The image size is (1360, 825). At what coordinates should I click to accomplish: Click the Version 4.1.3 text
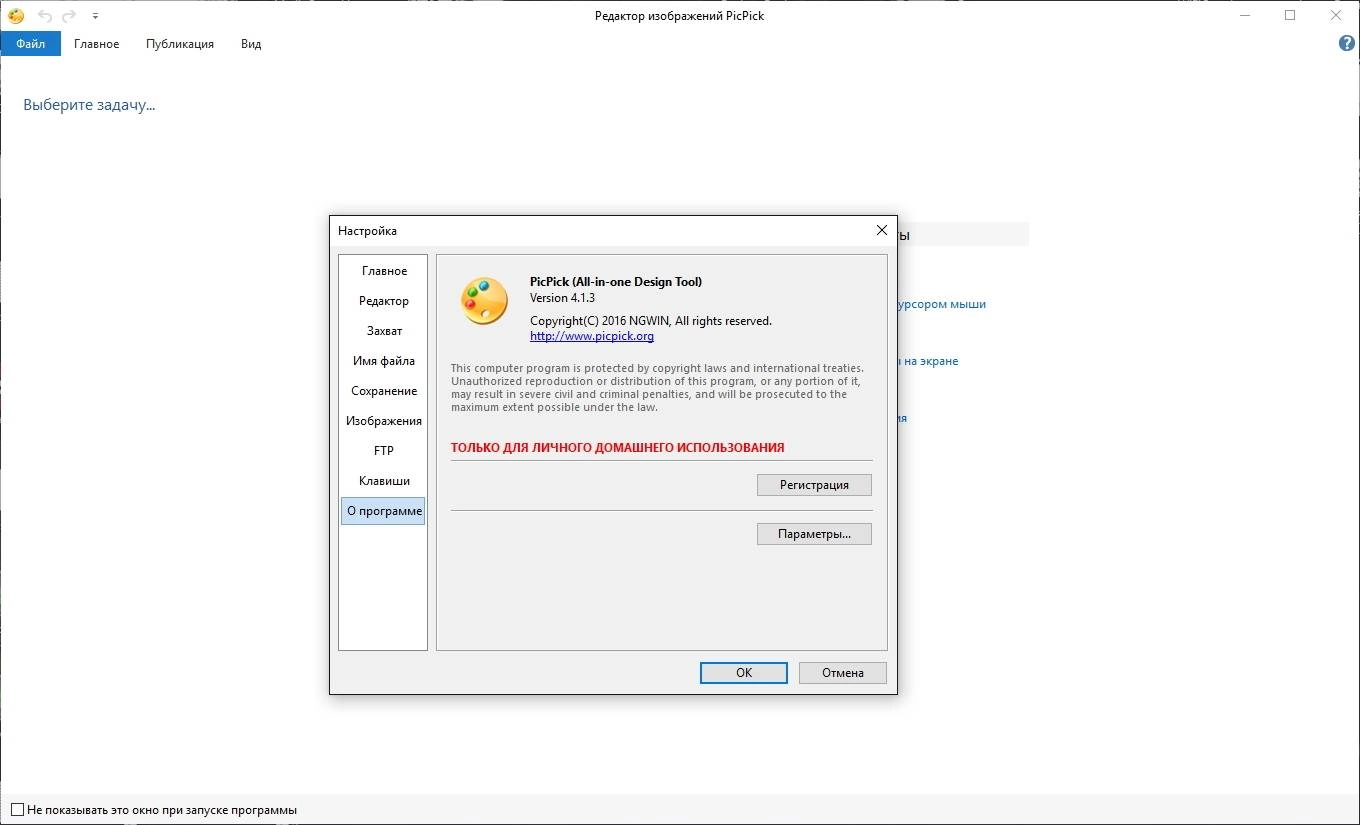pos(562,298)
